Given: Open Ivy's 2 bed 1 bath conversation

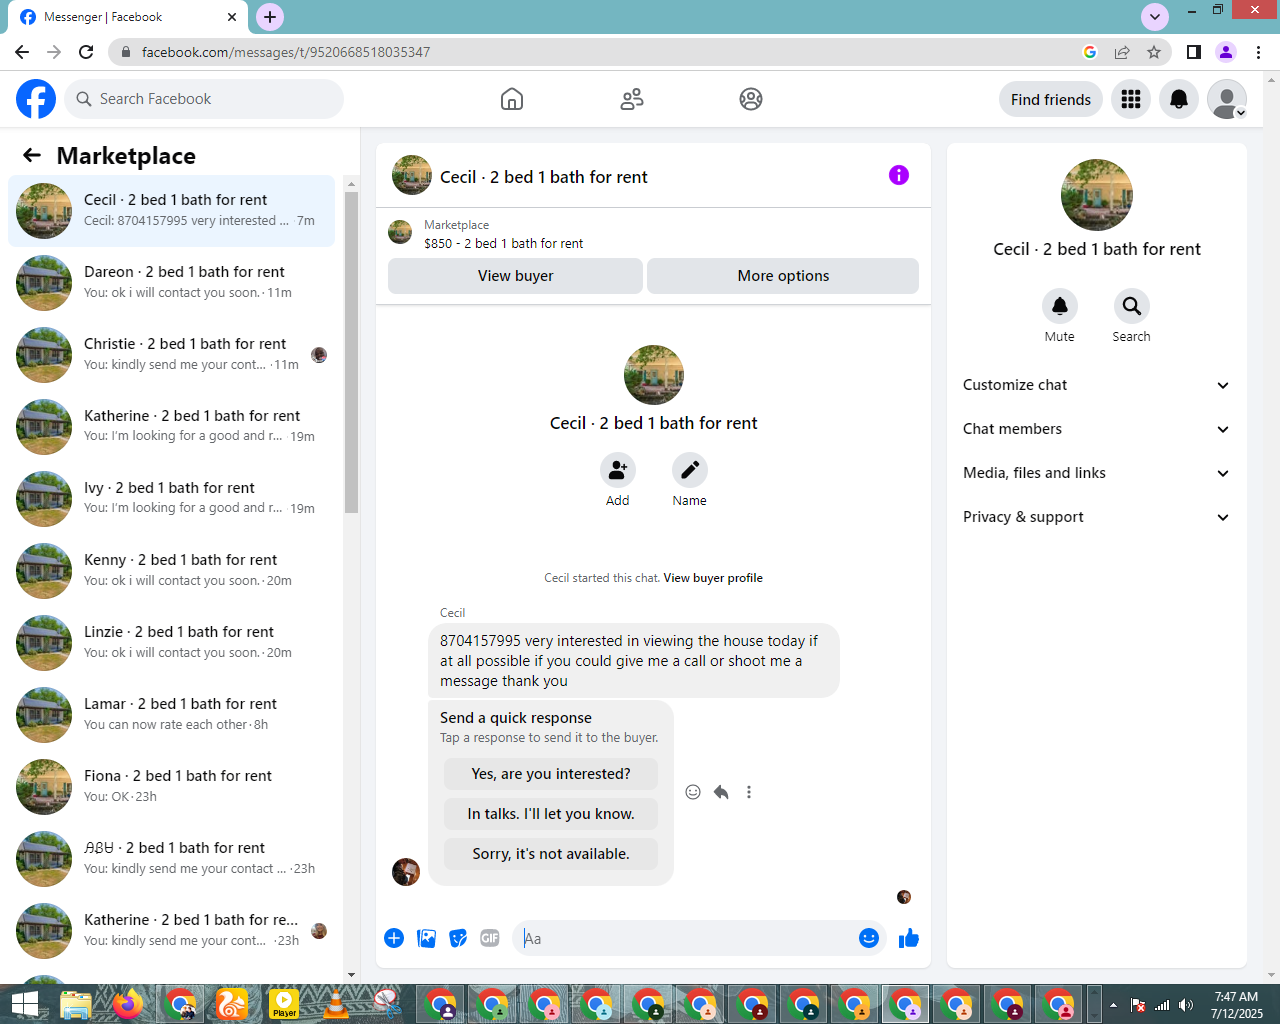Looking at the screenshot, I should [171, 499].
